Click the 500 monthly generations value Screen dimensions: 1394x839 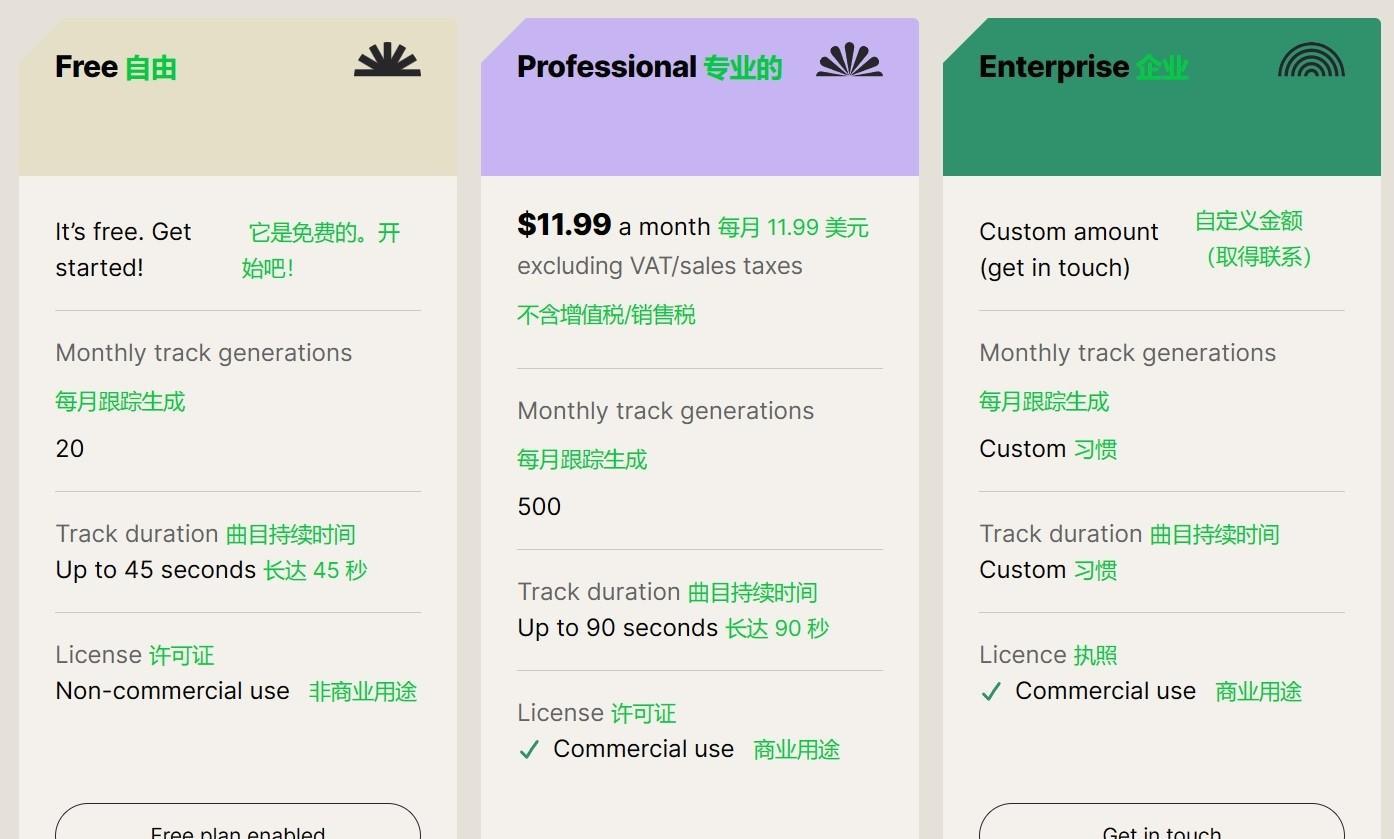click(539, 507)
